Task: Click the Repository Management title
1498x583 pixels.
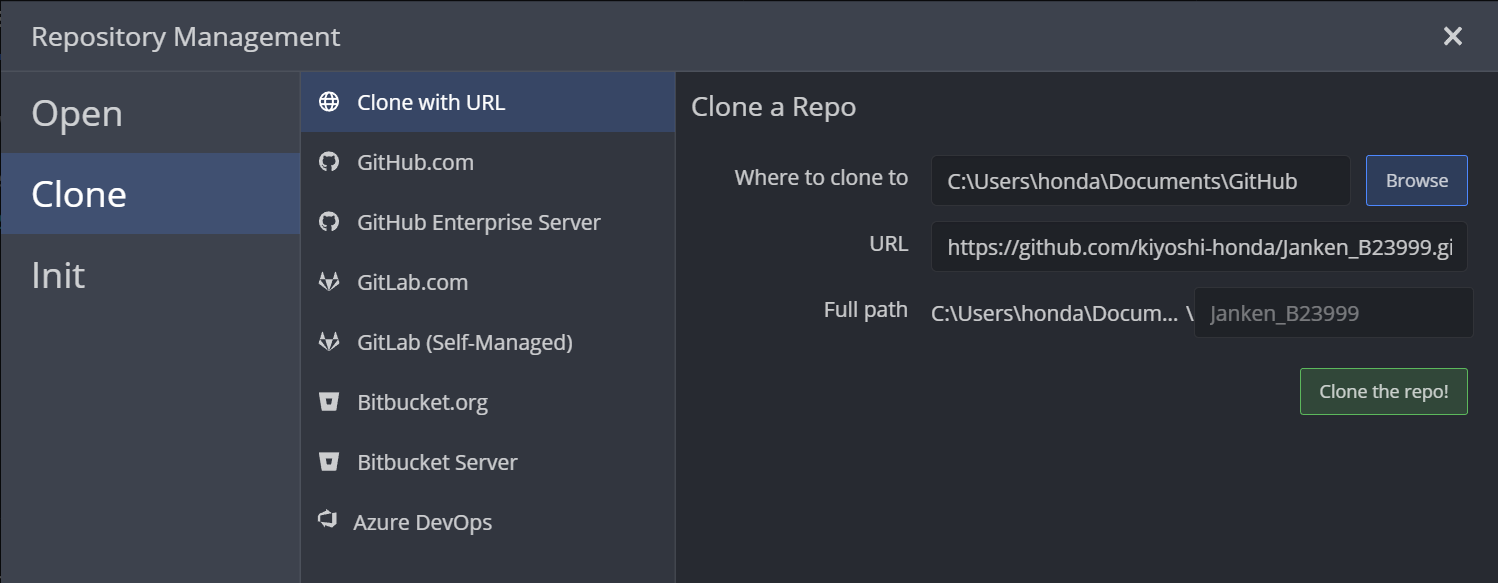Action: [186, 37]
